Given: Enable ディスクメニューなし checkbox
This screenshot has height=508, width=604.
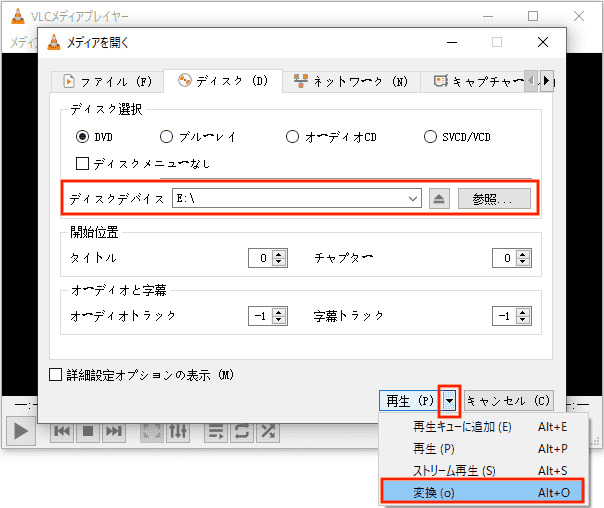Looking at the screenshot, I should point(82,163).
